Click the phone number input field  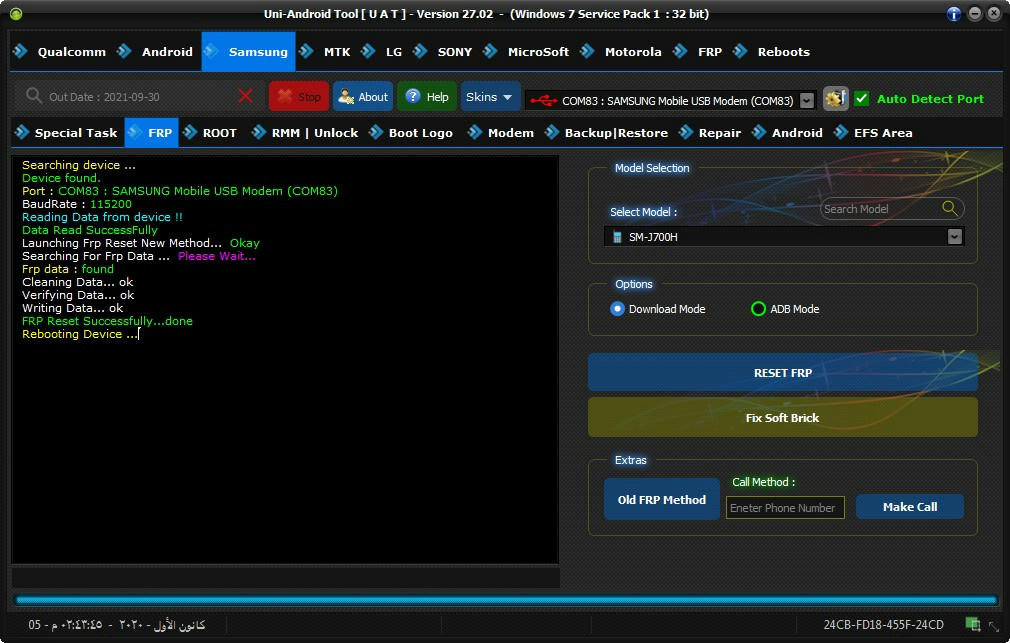[x=785, y=507]
